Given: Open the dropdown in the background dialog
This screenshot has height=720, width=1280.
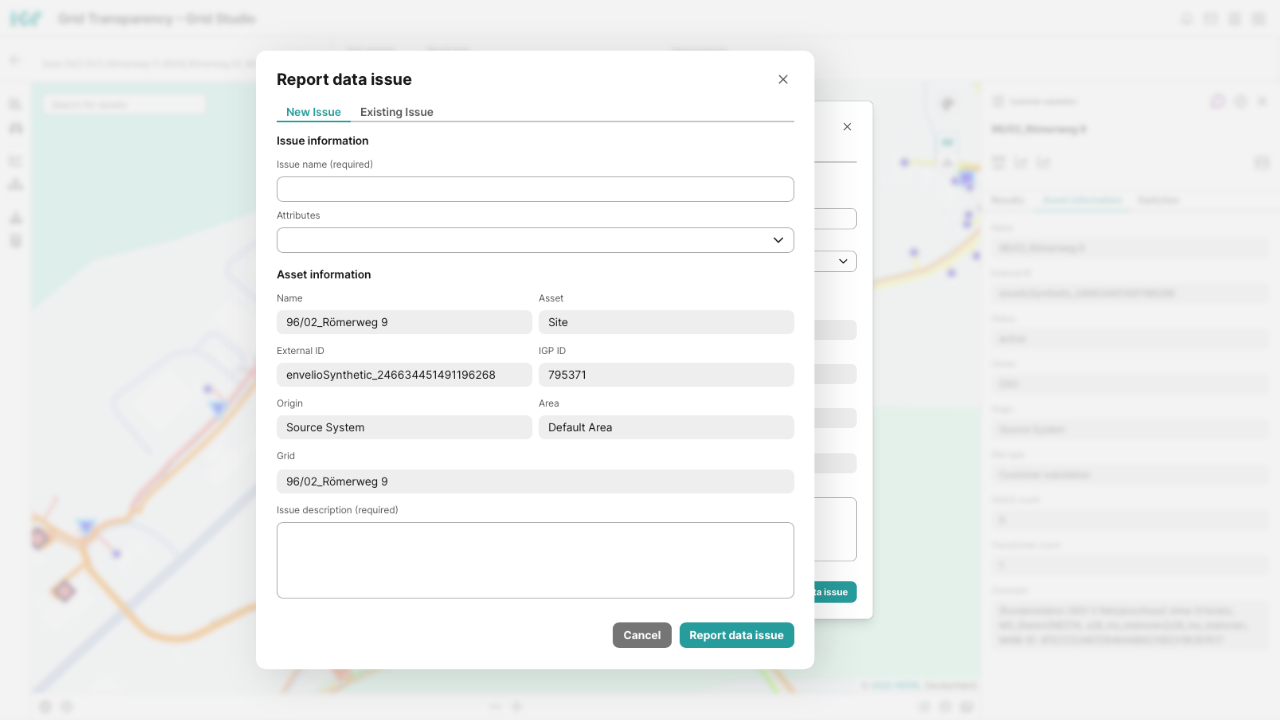Looking at the screenshot, I should pyautogui.click(x=842, y=261).
